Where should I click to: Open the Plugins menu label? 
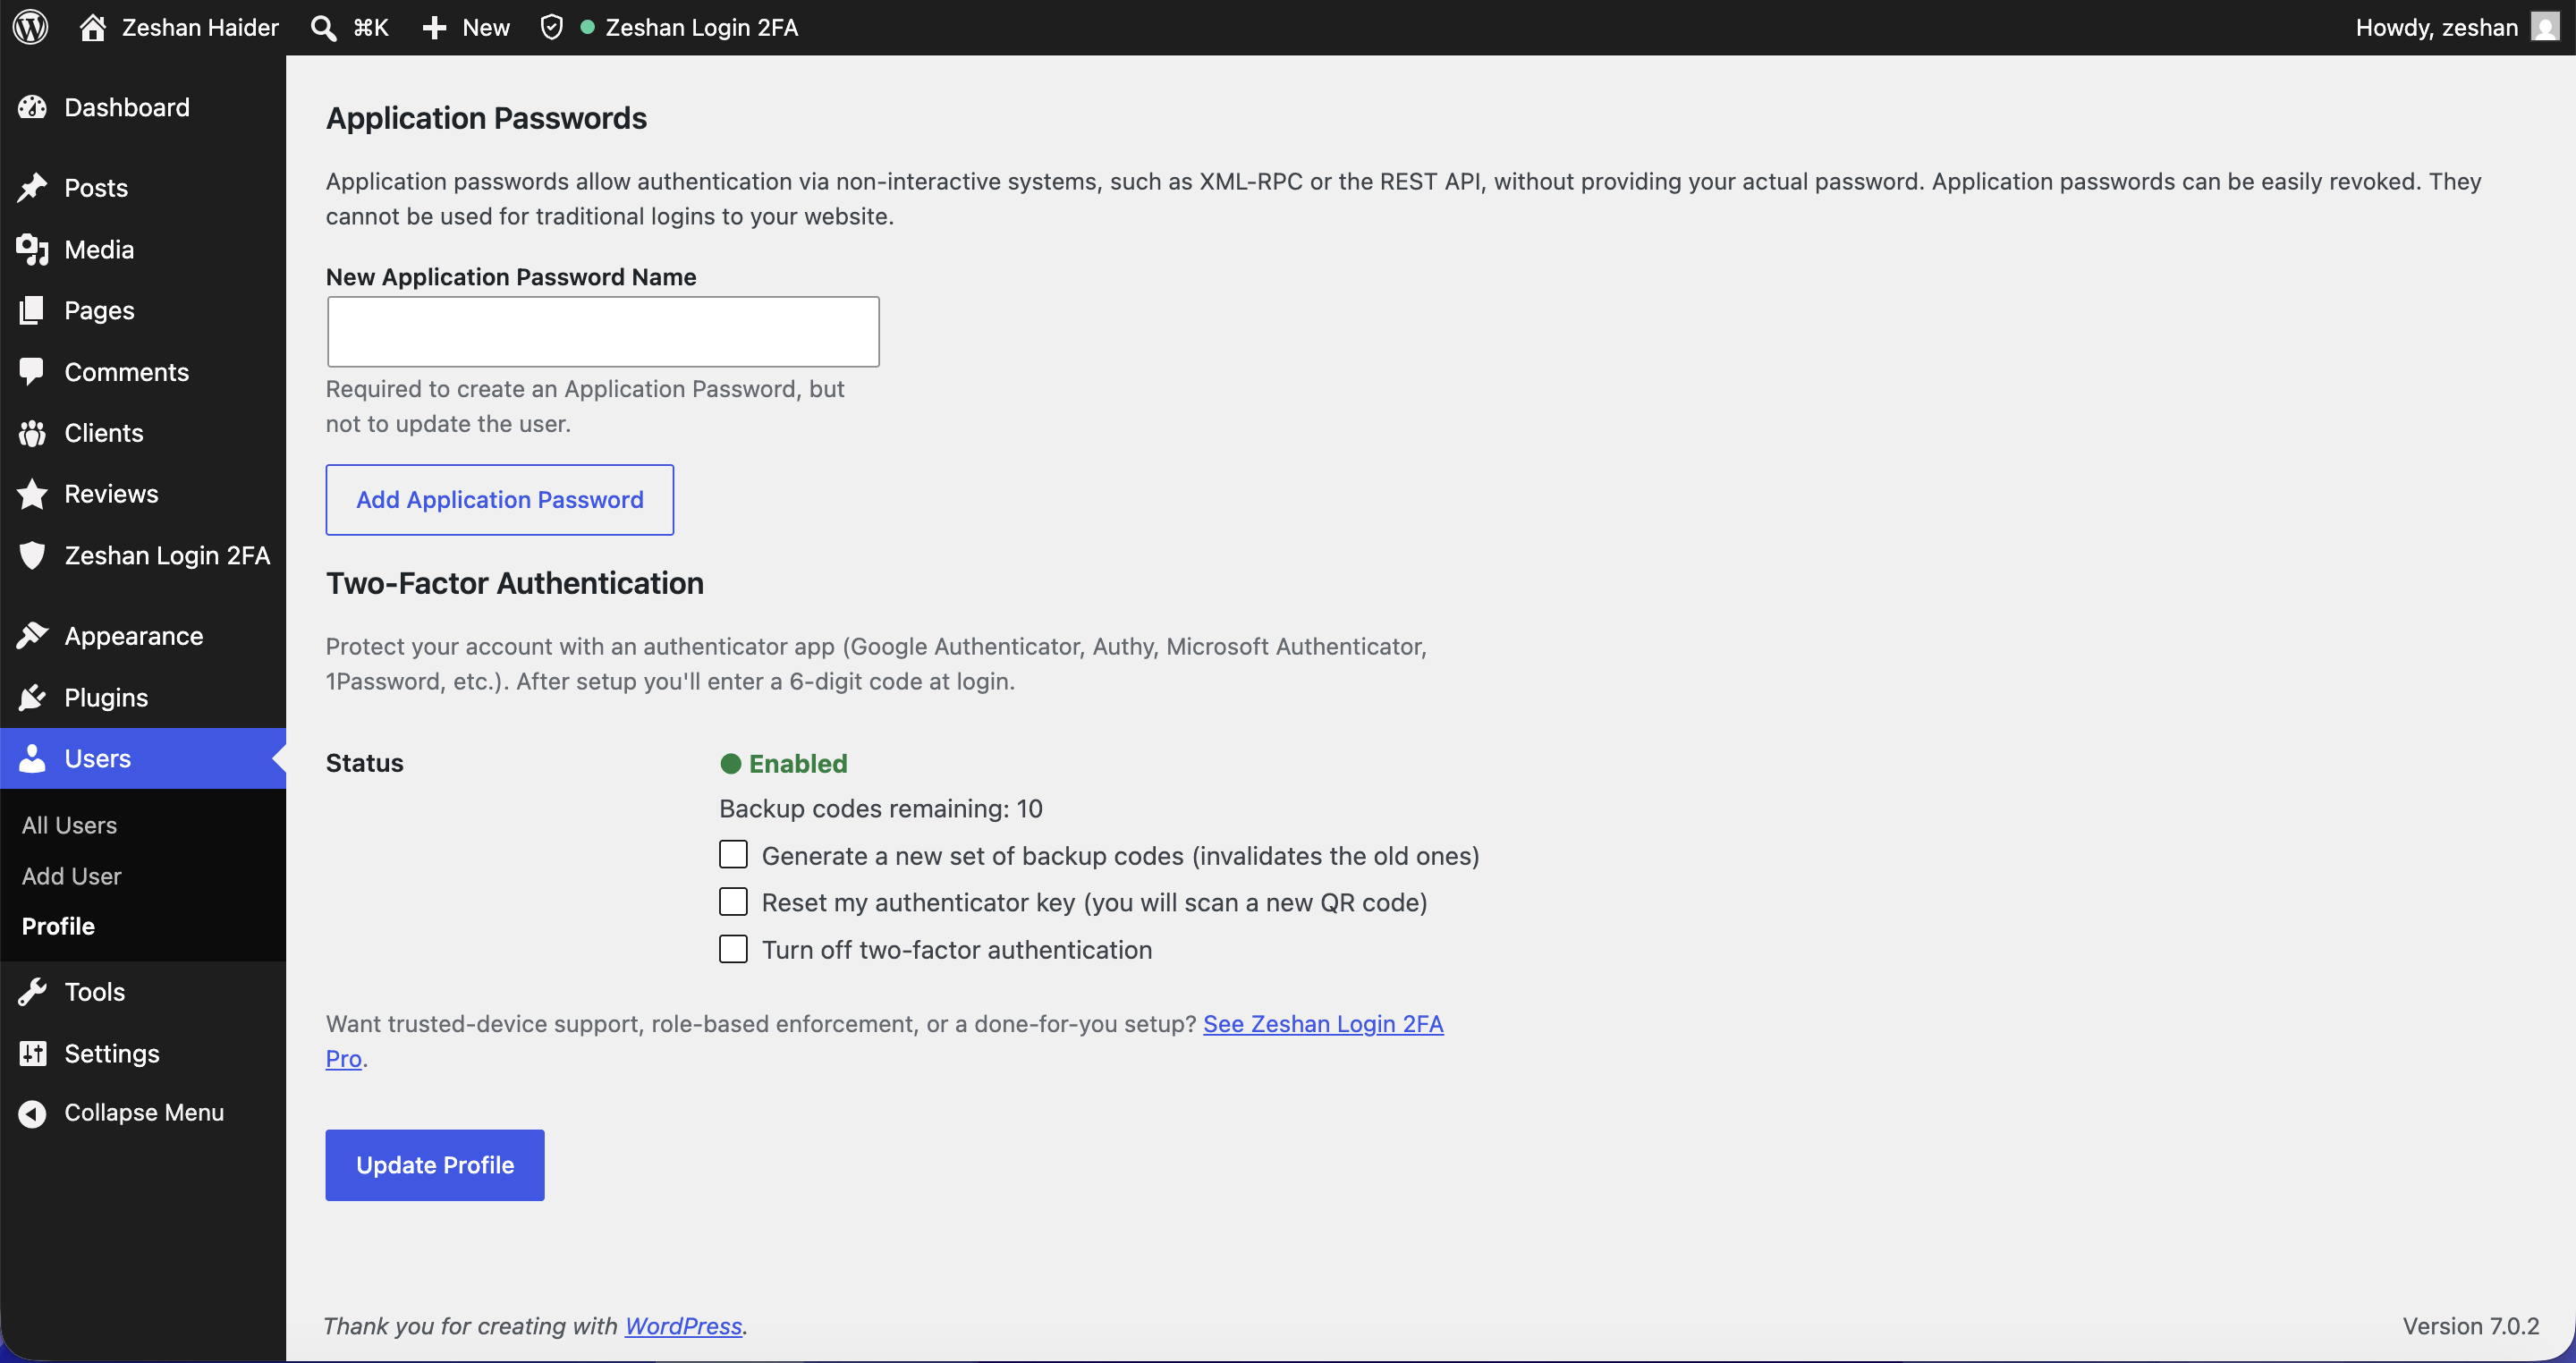coord(106,697)
